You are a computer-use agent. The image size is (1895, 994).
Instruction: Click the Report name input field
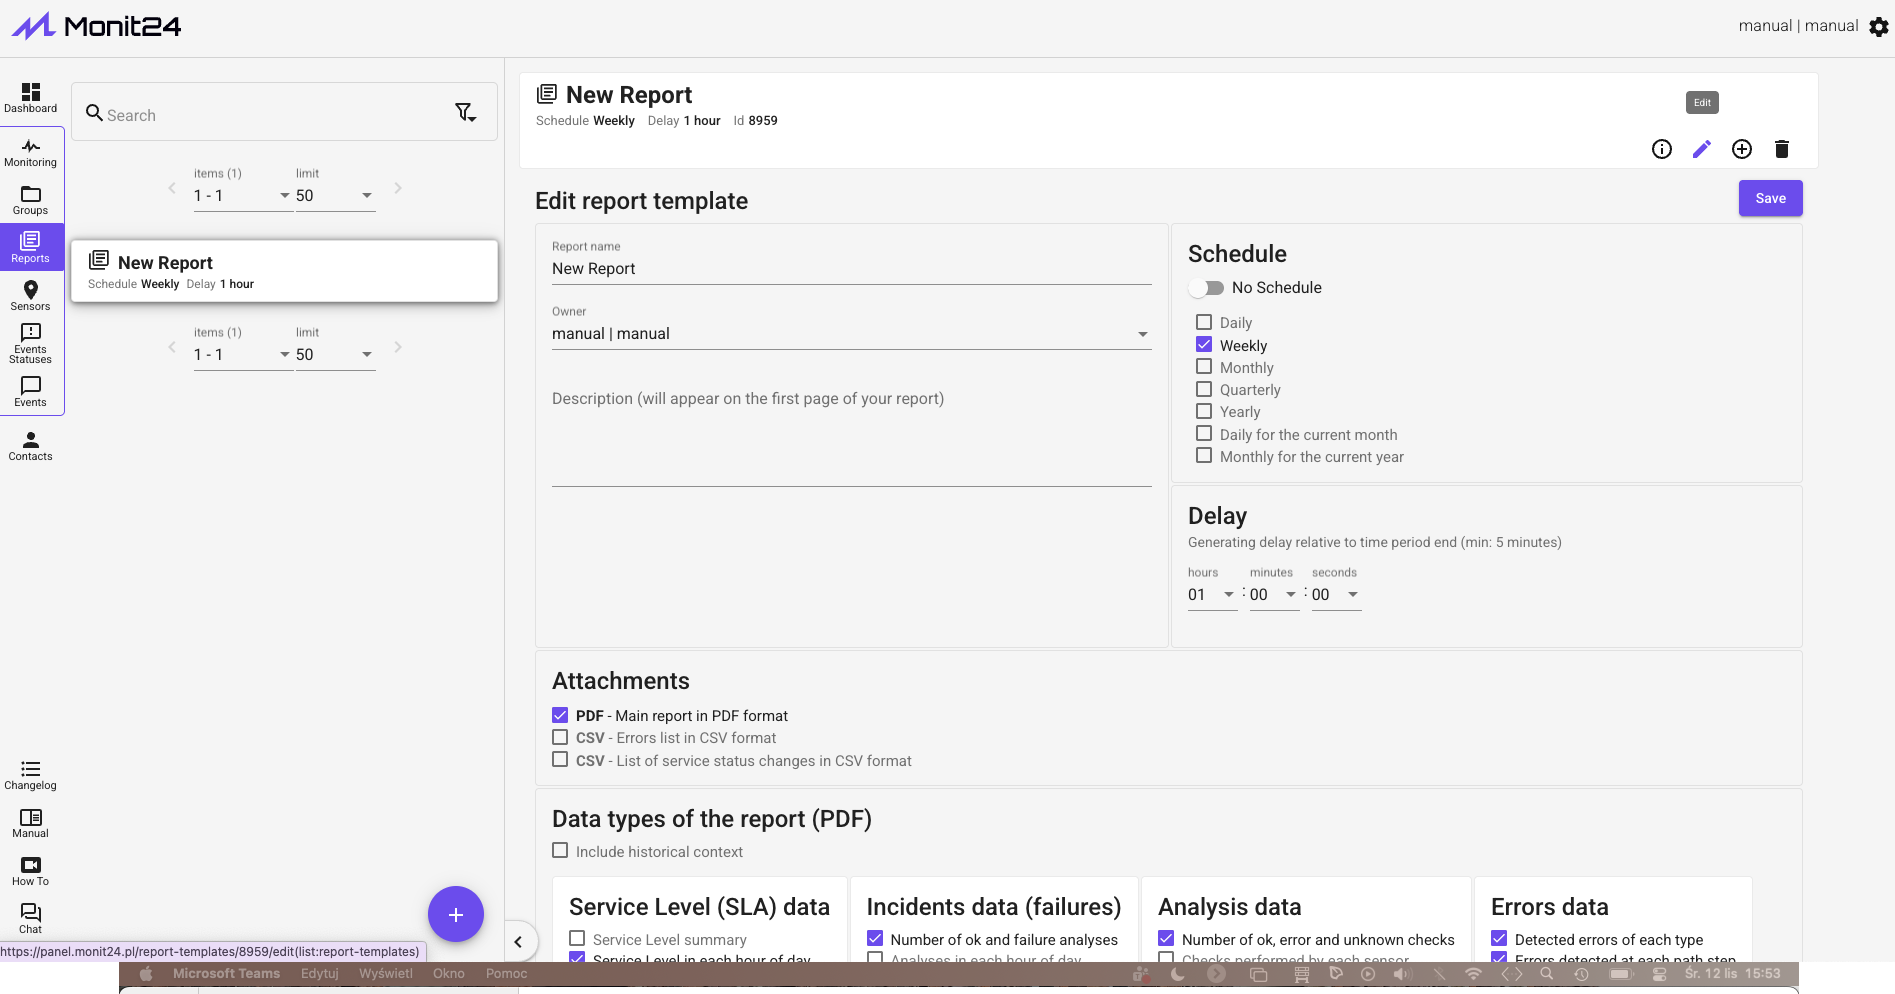click(x=851, y=269)
